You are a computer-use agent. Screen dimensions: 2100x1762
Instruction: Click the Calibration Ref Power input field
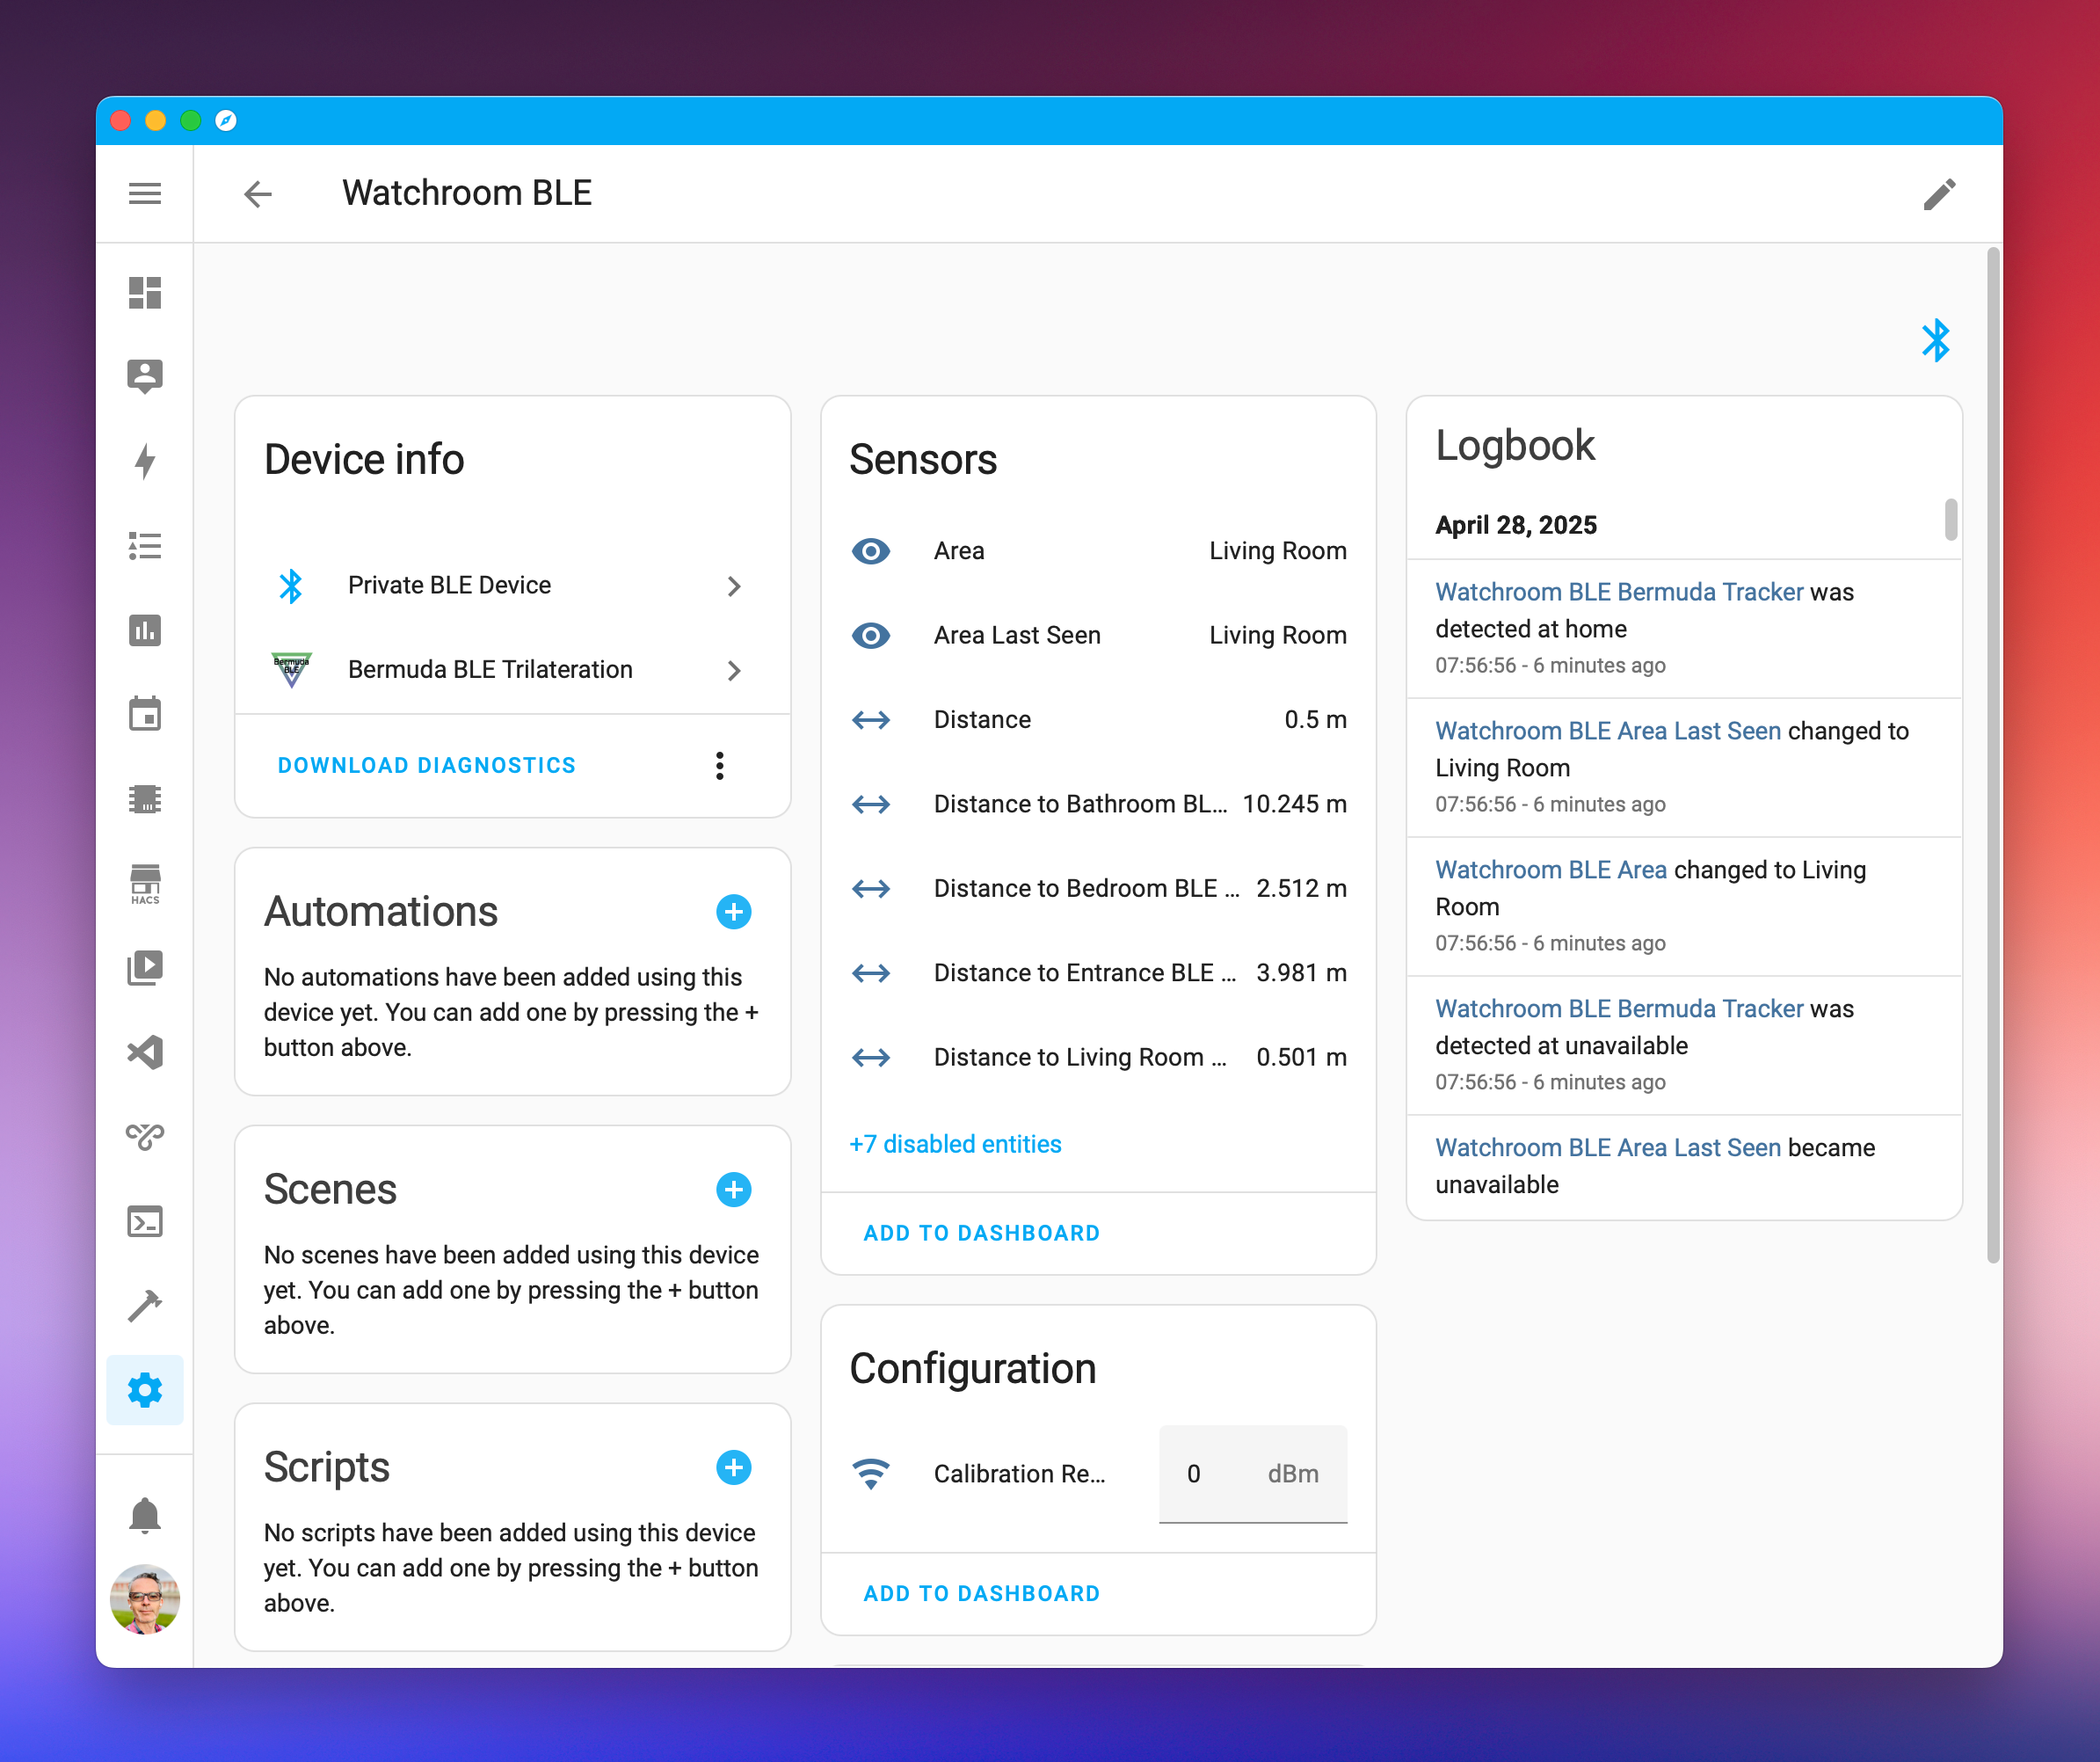1253,1474
